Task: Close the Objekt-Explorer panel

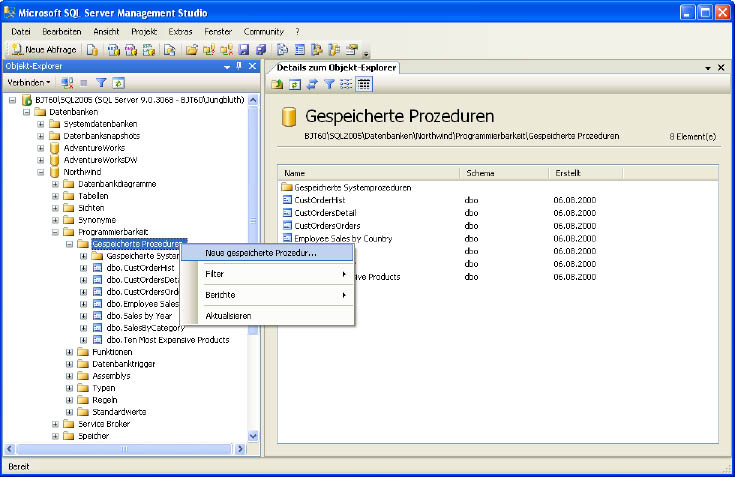Action: (252, 66)
